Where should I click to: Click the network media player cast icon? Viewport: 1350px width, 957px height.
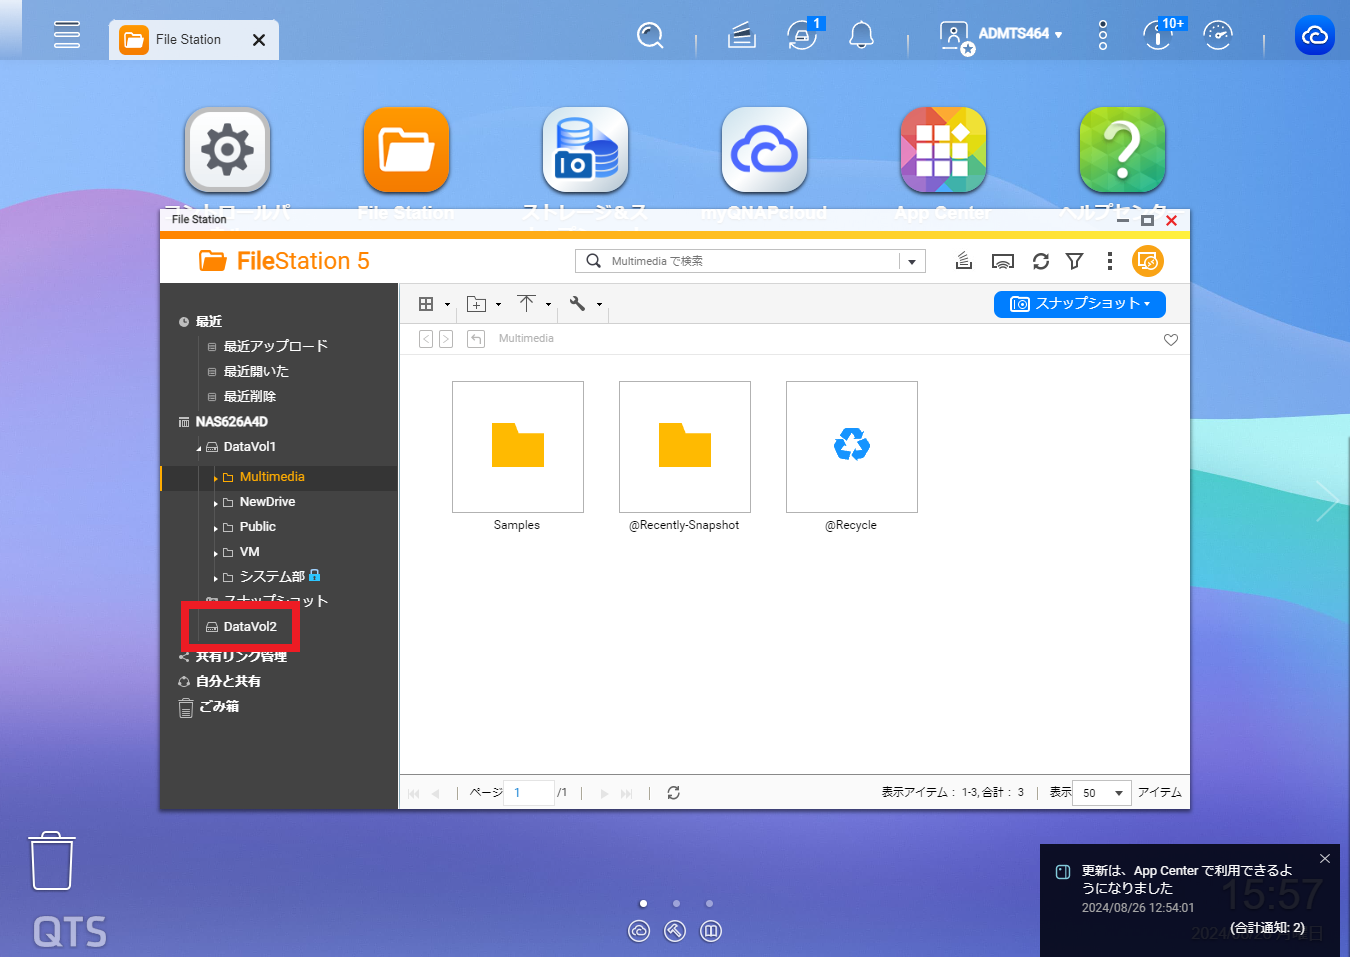(1002, 261)
